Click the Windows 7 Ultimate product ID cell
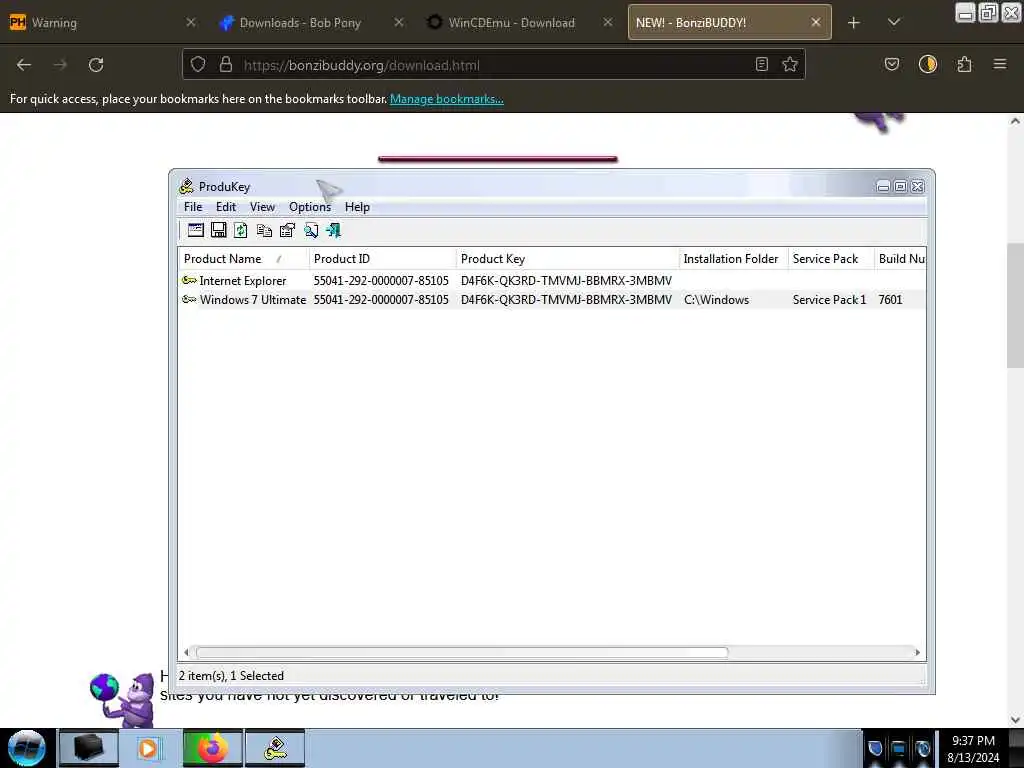1024x768 pixels. pyautogui.click(x=381, y=299)
